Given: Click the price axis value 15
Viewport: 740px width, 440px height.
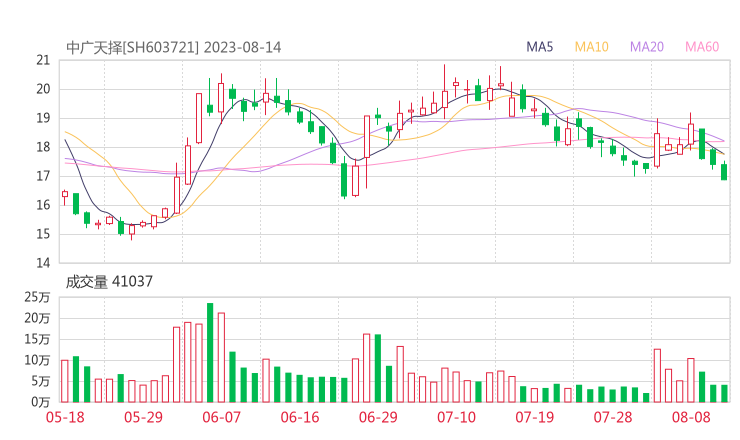Looking at the screenshot, I should point(43,234).
